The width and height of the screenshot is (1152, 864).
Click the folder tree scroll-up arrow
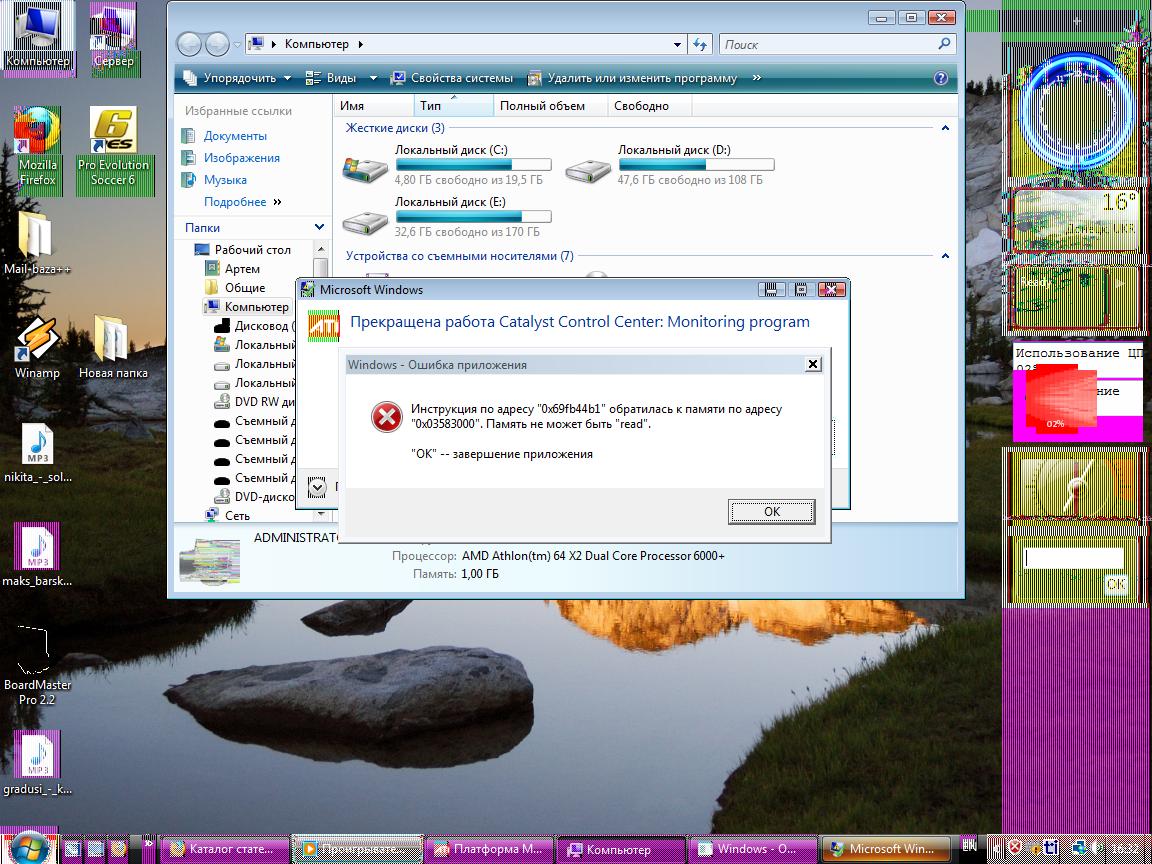pyautogui.click(x=320, y=250)
